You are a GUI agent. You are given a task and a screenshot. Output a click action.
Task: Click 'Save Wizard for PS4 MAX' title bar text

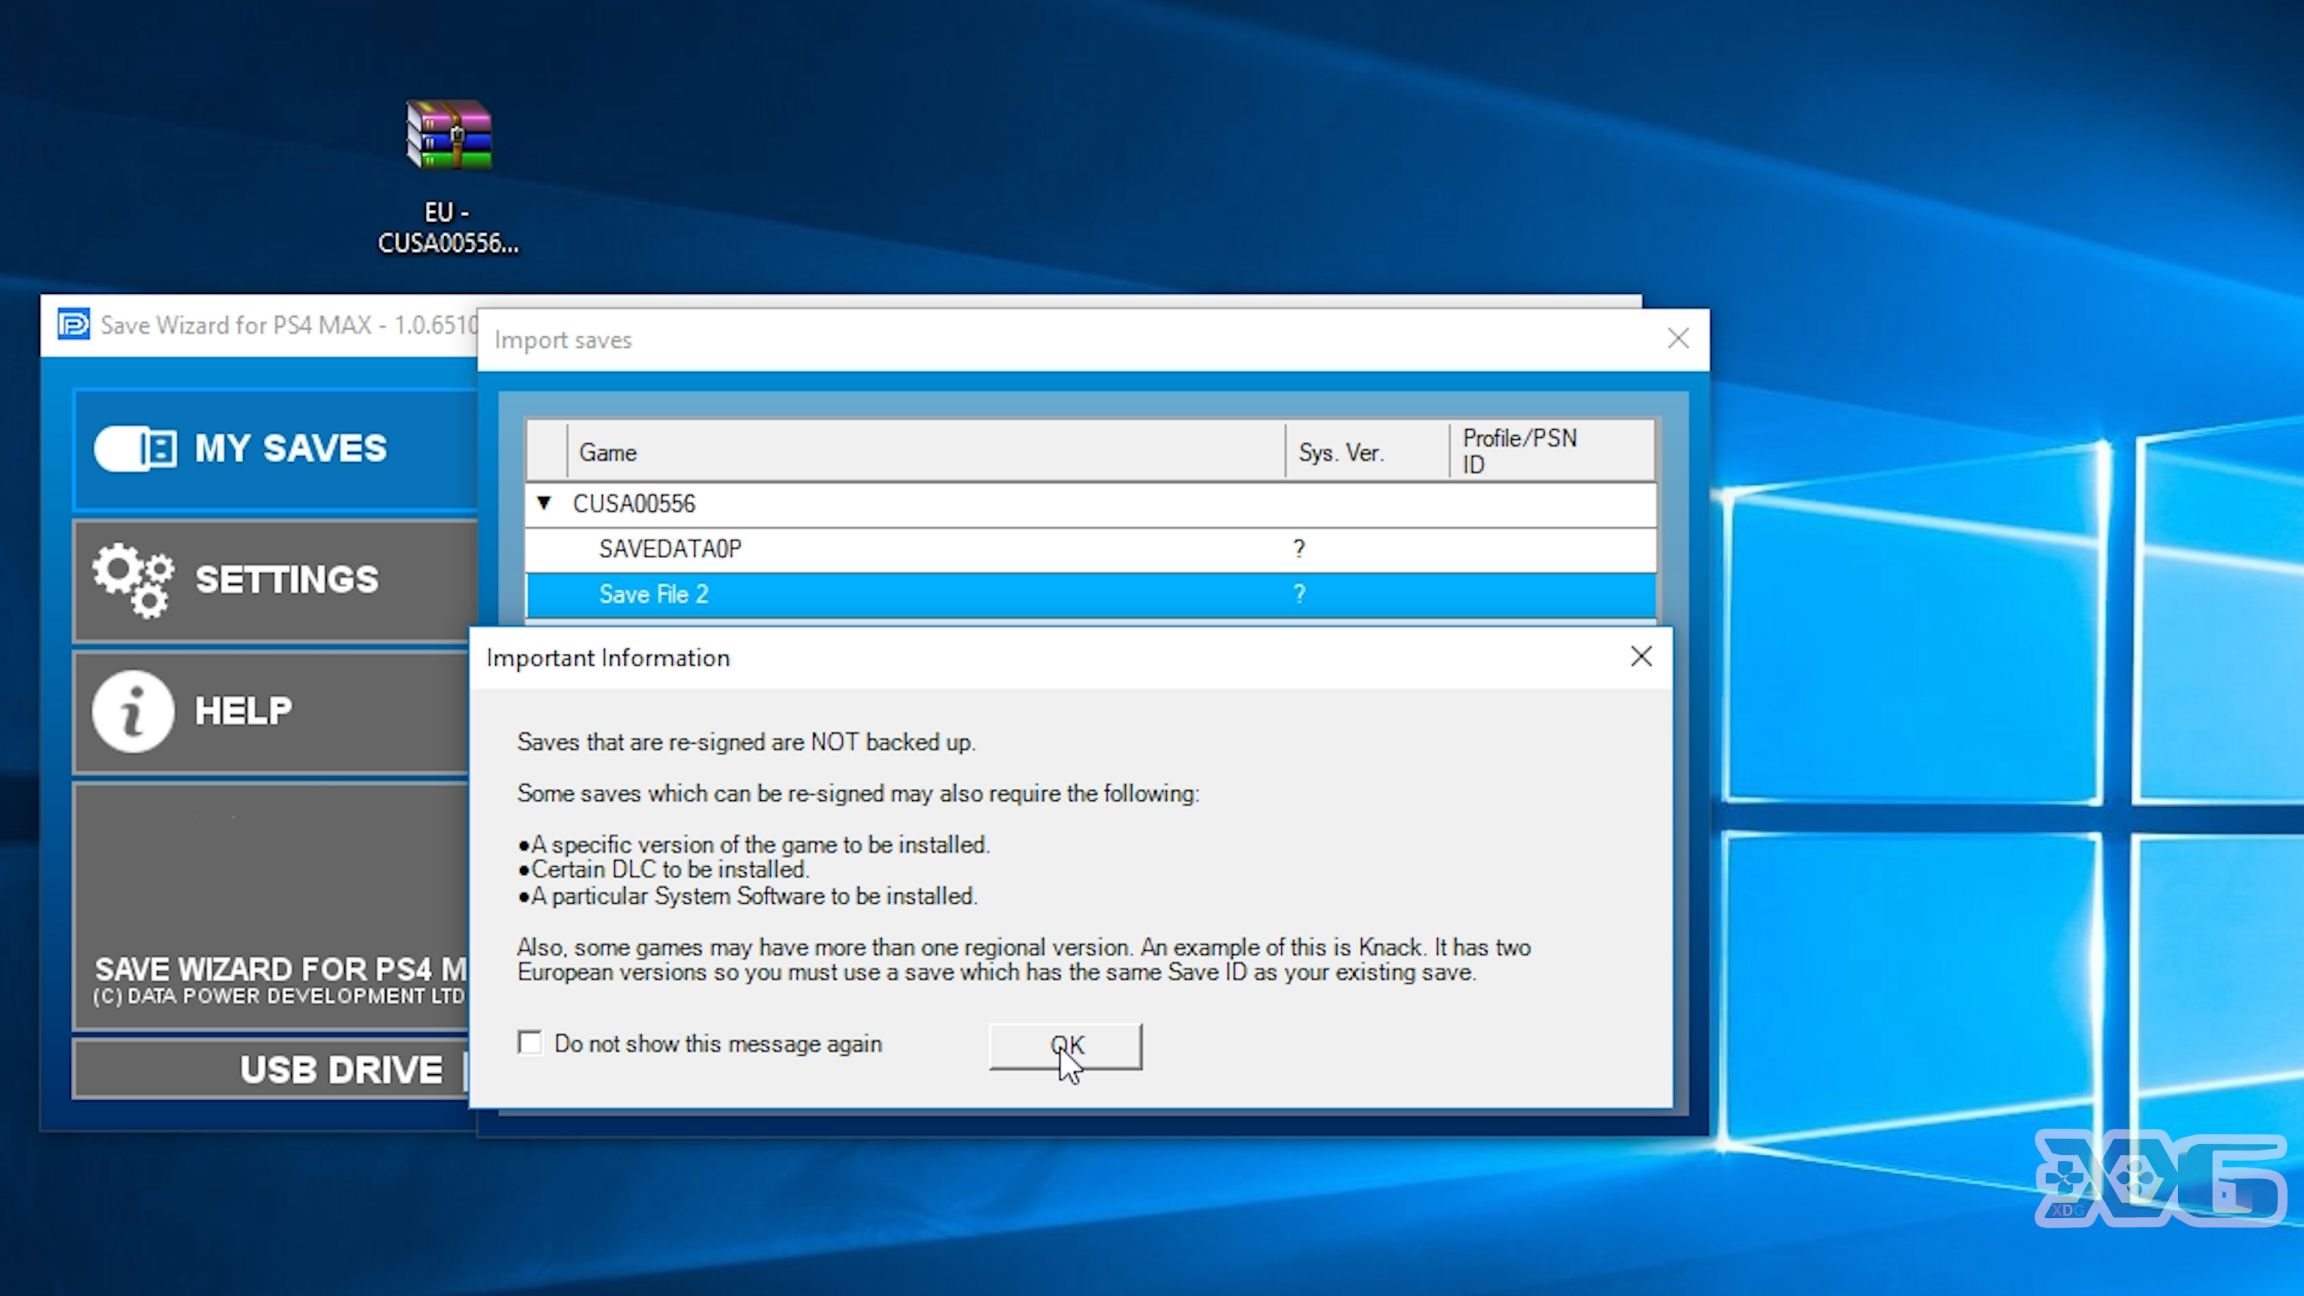[x=289, y=325]
